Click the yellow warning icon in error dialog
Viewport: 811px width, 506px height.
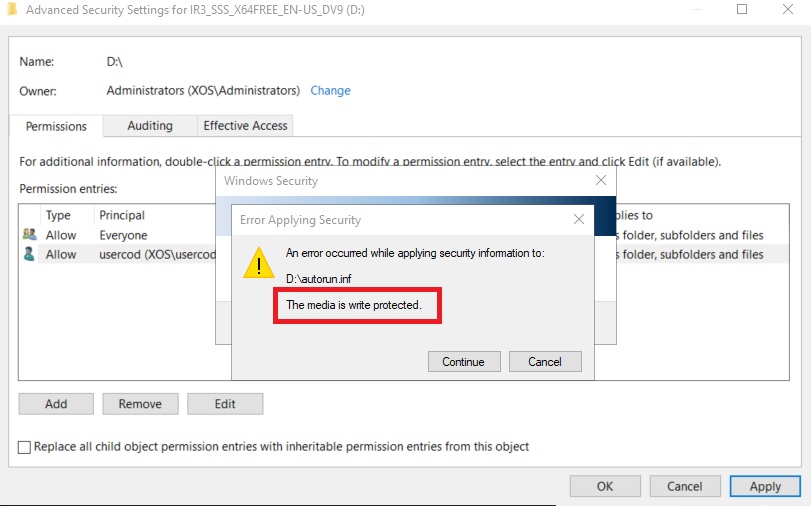point(259,262)
